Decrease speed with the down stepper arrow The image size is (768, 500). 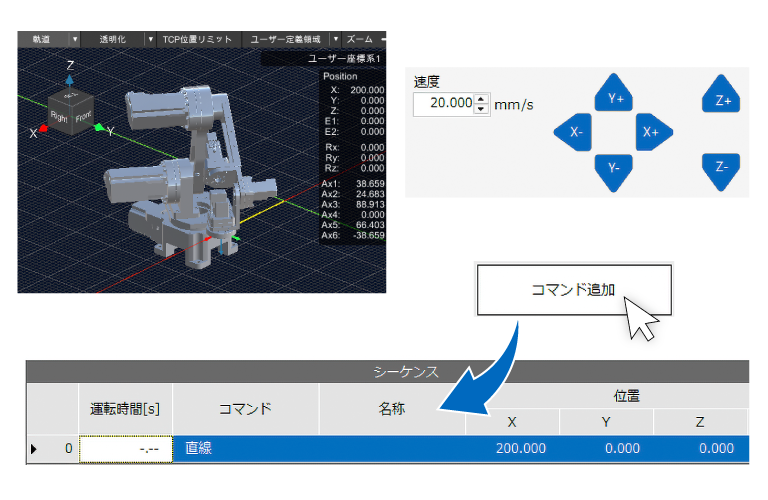coord(481,109)
